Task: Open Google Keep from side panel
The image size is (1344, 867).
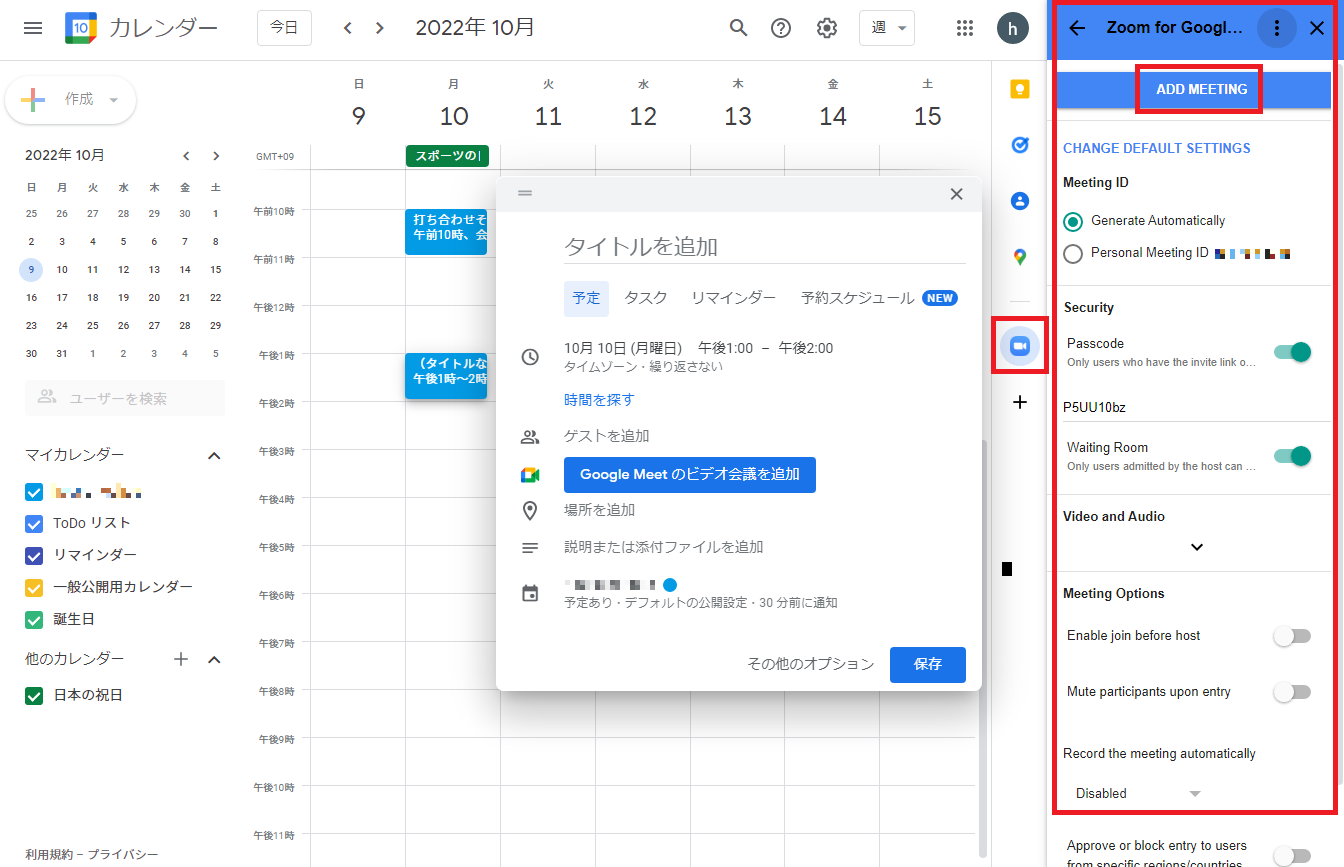Action: [x=1019, y=89]
